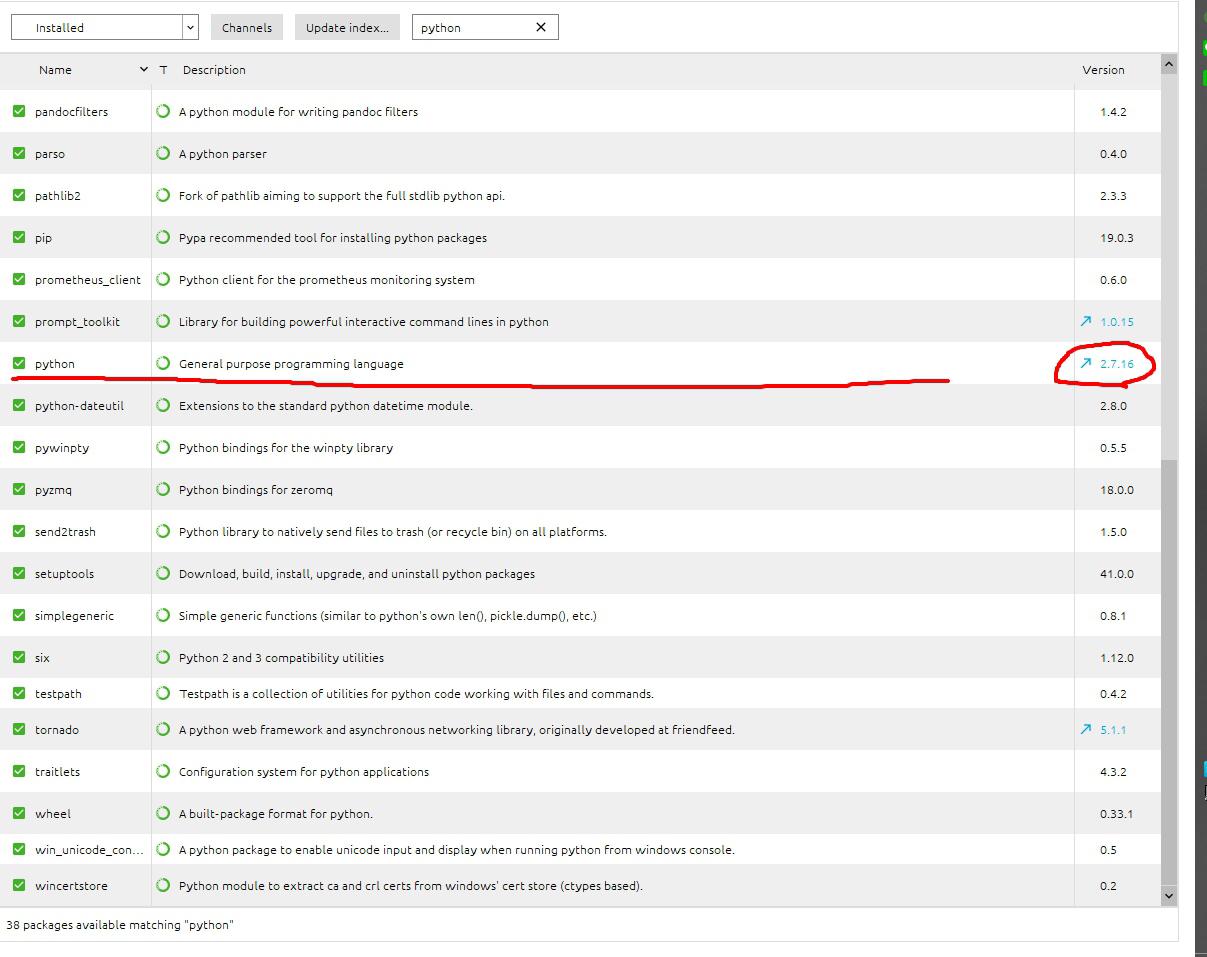Click the pyzmq version 18.0.0
This screenshot has width=1207, height=957.
(x=1116, y=490)
